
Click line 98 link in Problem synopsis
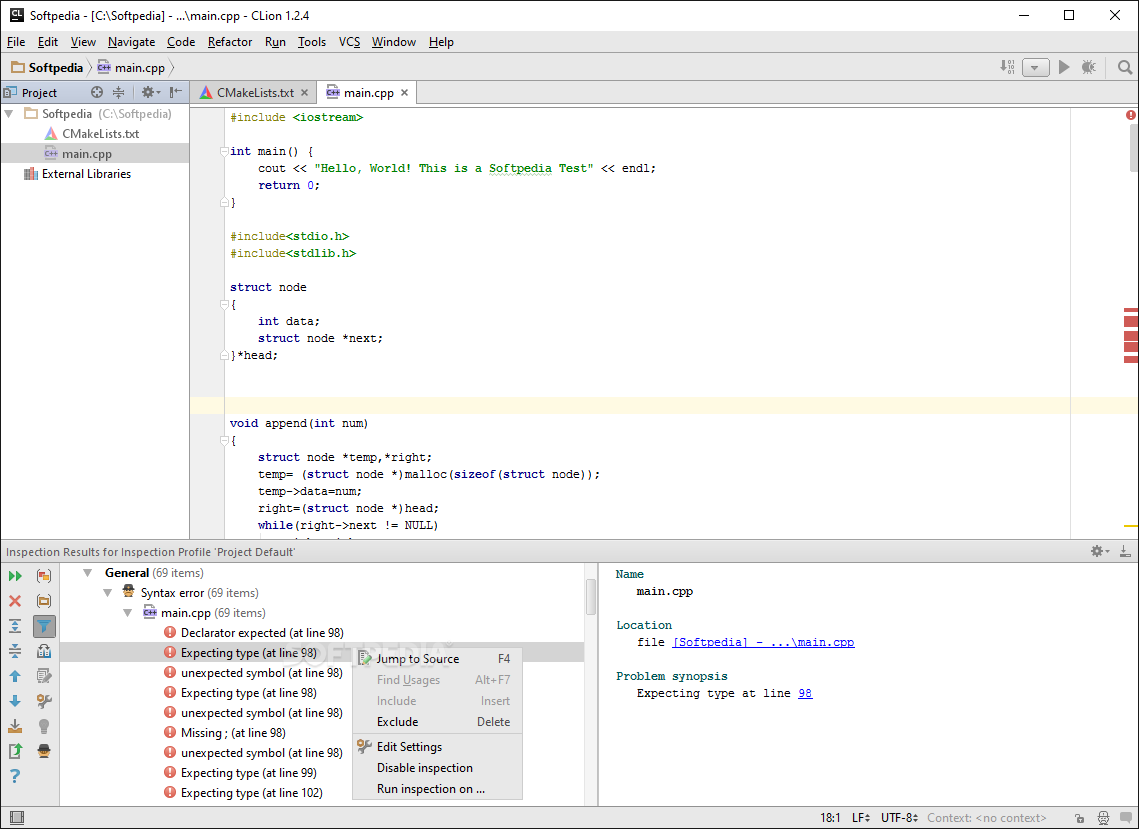[805, 693]
